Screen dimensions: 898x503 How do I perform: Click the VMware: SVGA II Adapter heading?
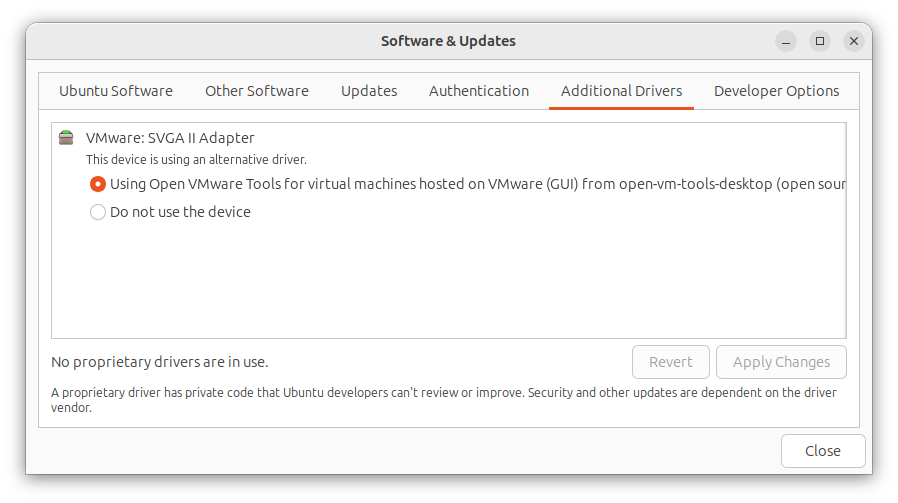coord(170,138)
